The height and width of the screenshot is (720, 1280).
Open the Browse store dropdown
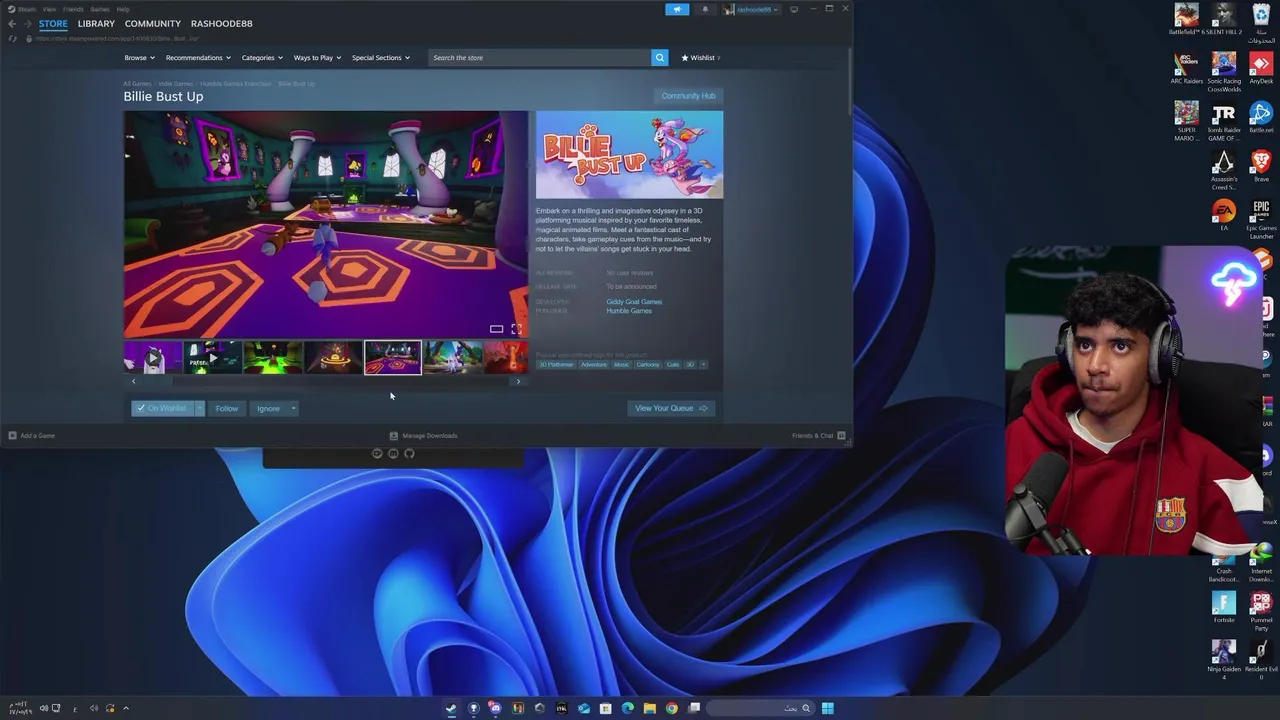tap(139, 57)
